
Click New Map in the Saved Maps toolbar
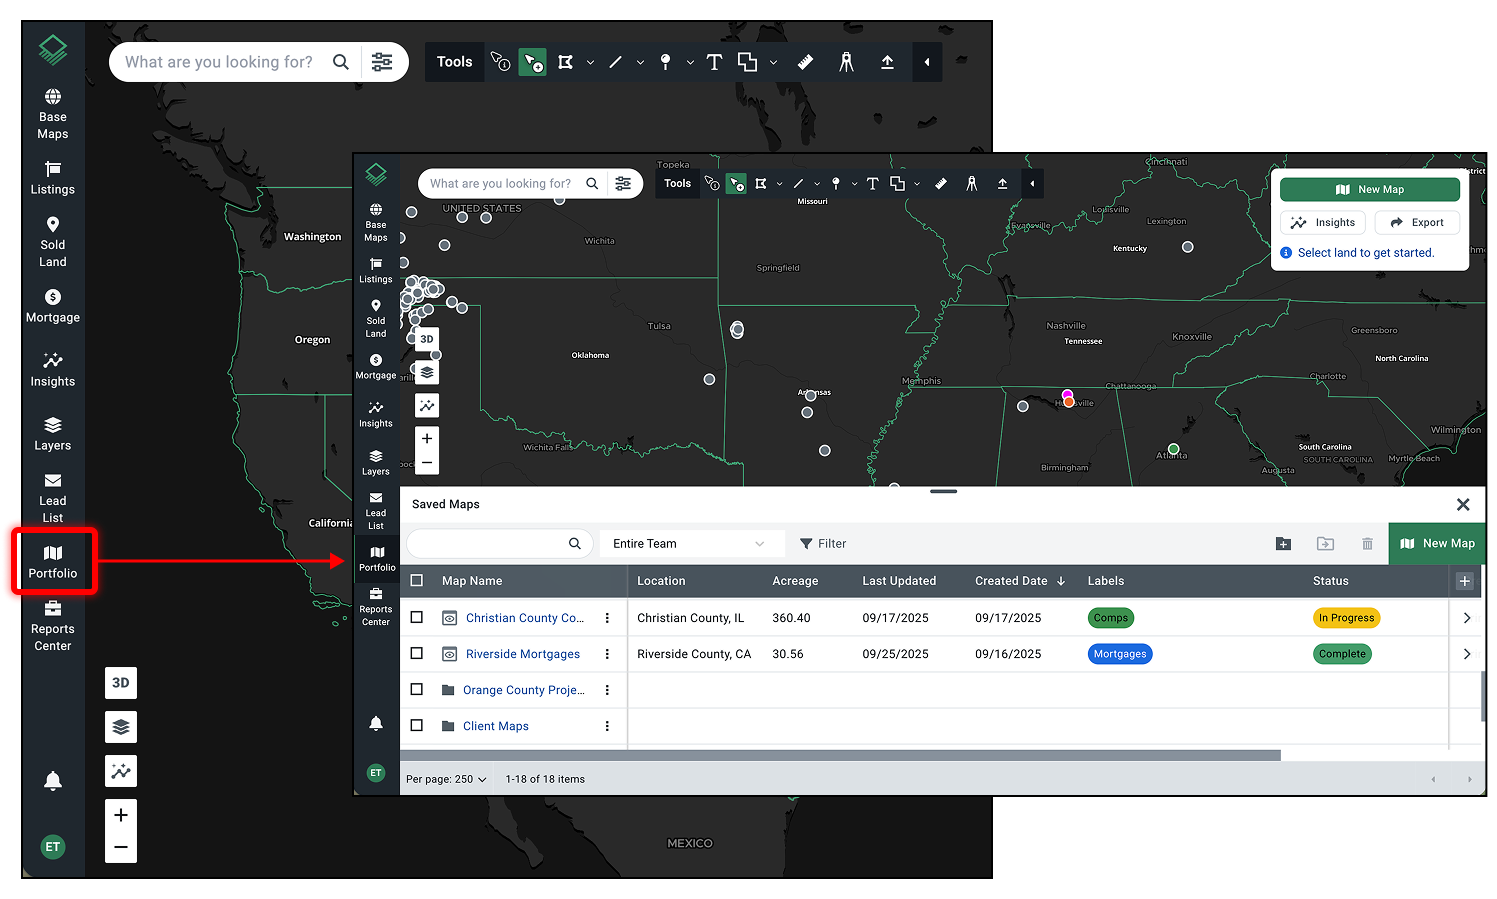pyautogui.click(x=1437, y=544)
